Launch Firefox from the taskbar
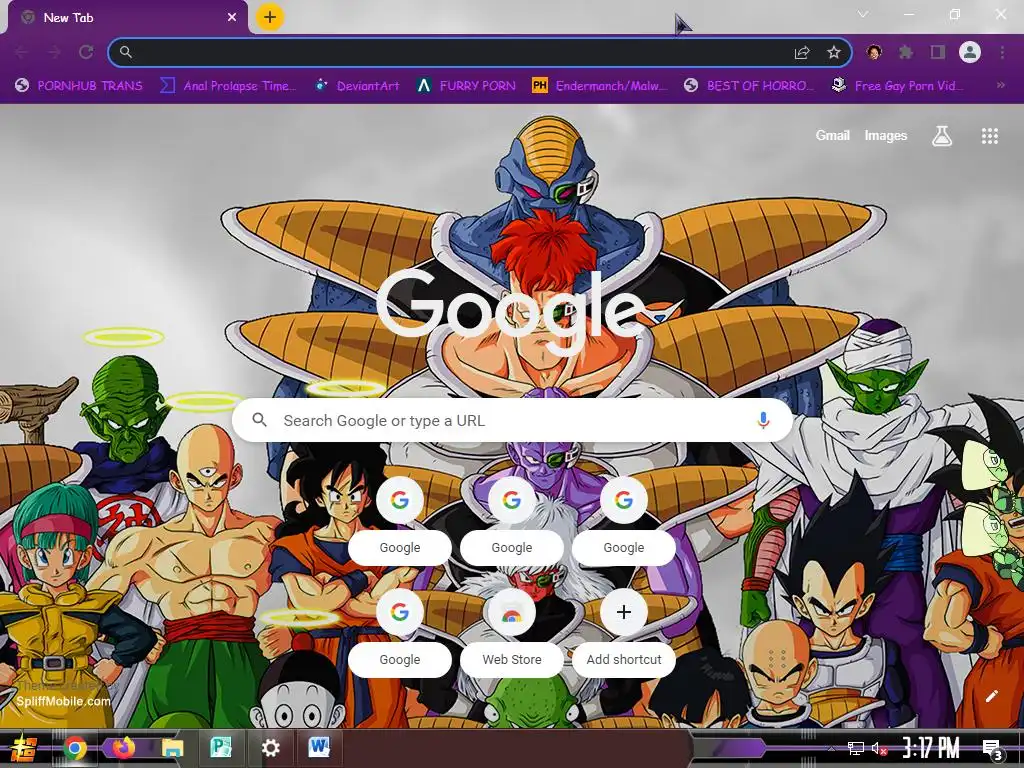This screenshot has height=768, width=1024. (x=123, y=748)
